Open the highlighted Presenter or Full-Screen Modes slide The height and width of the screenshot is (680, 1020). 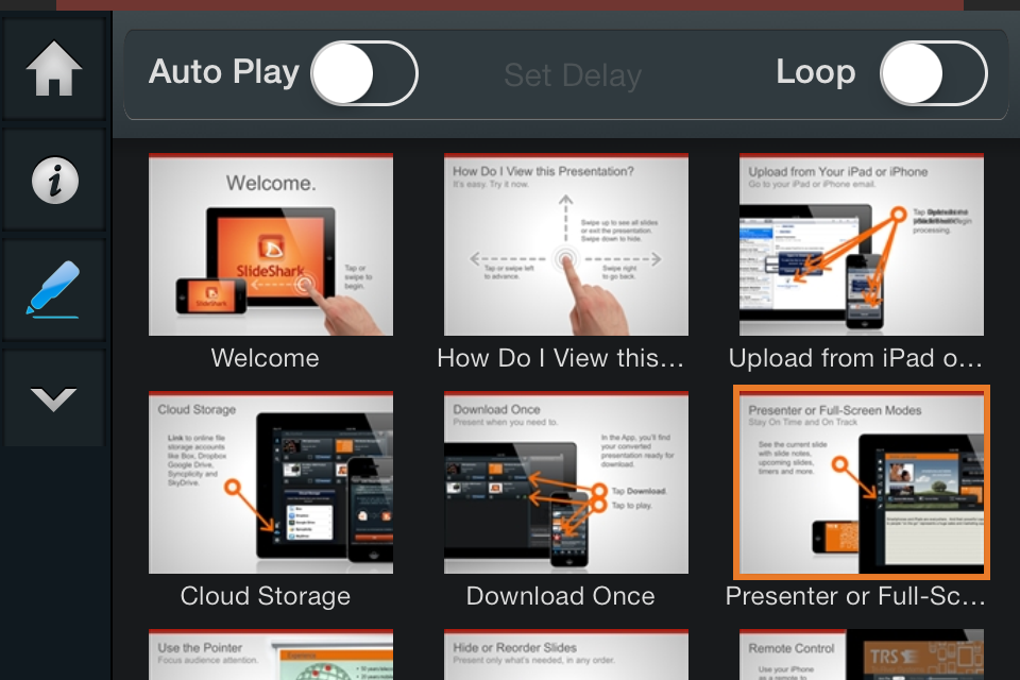coord(861,482)
